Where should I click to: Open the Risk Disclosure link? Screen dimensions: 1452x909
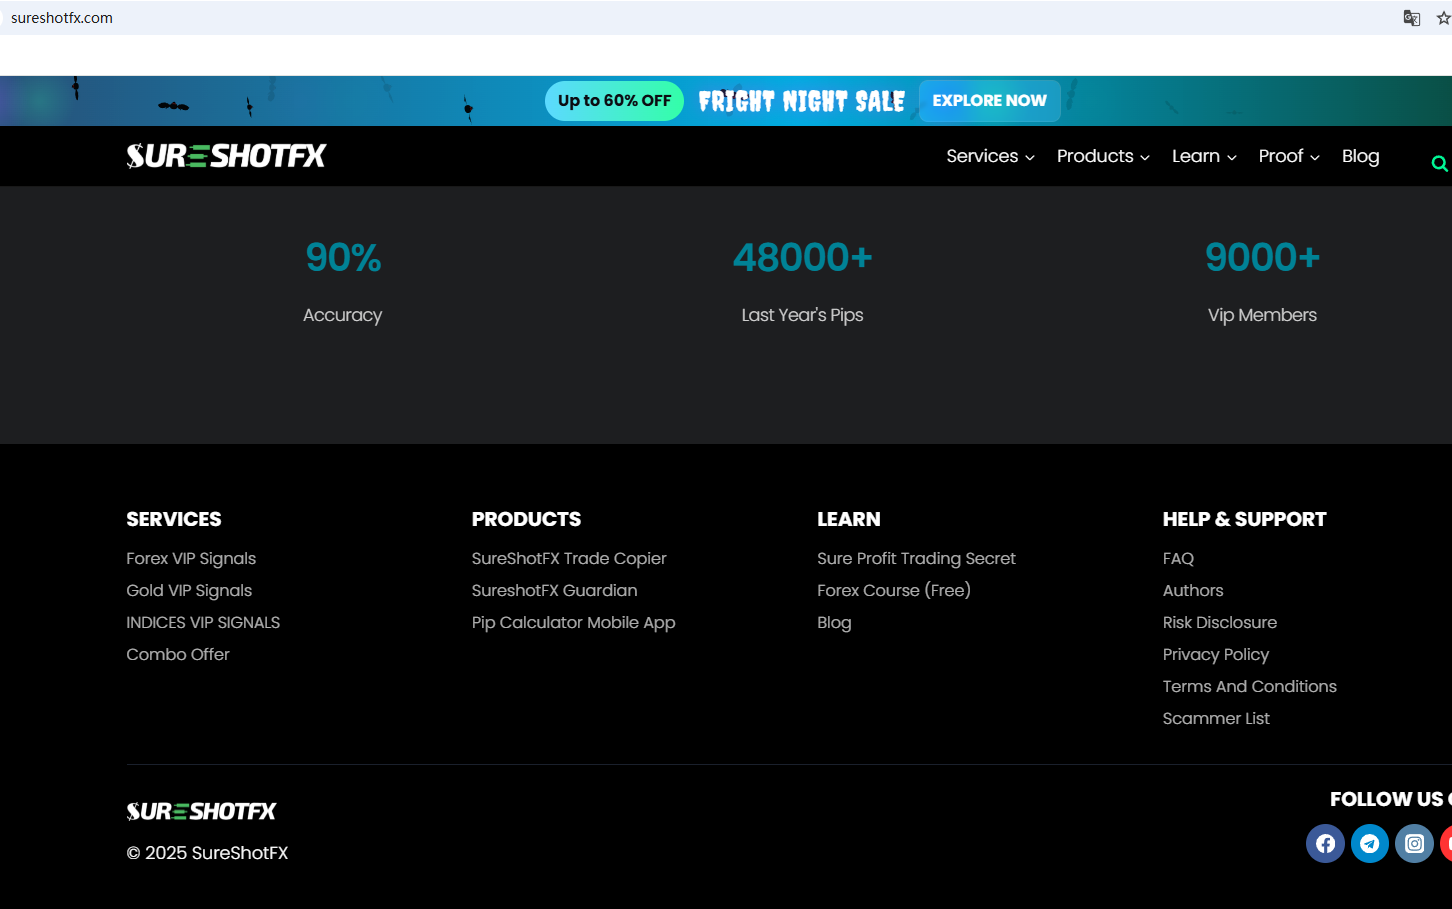point(1219,622)
